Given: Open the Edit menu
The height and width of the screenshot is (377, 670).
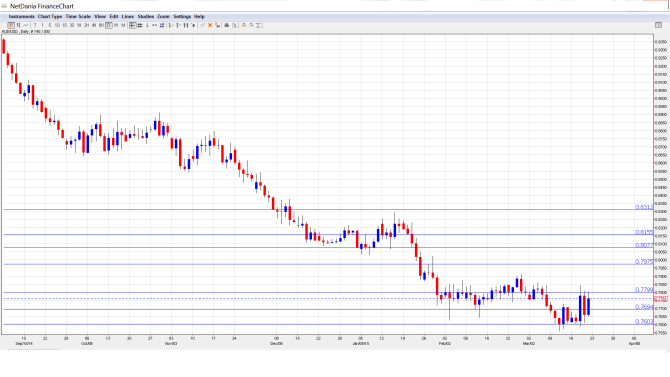Looking at the screenshot, I should 114,16.
